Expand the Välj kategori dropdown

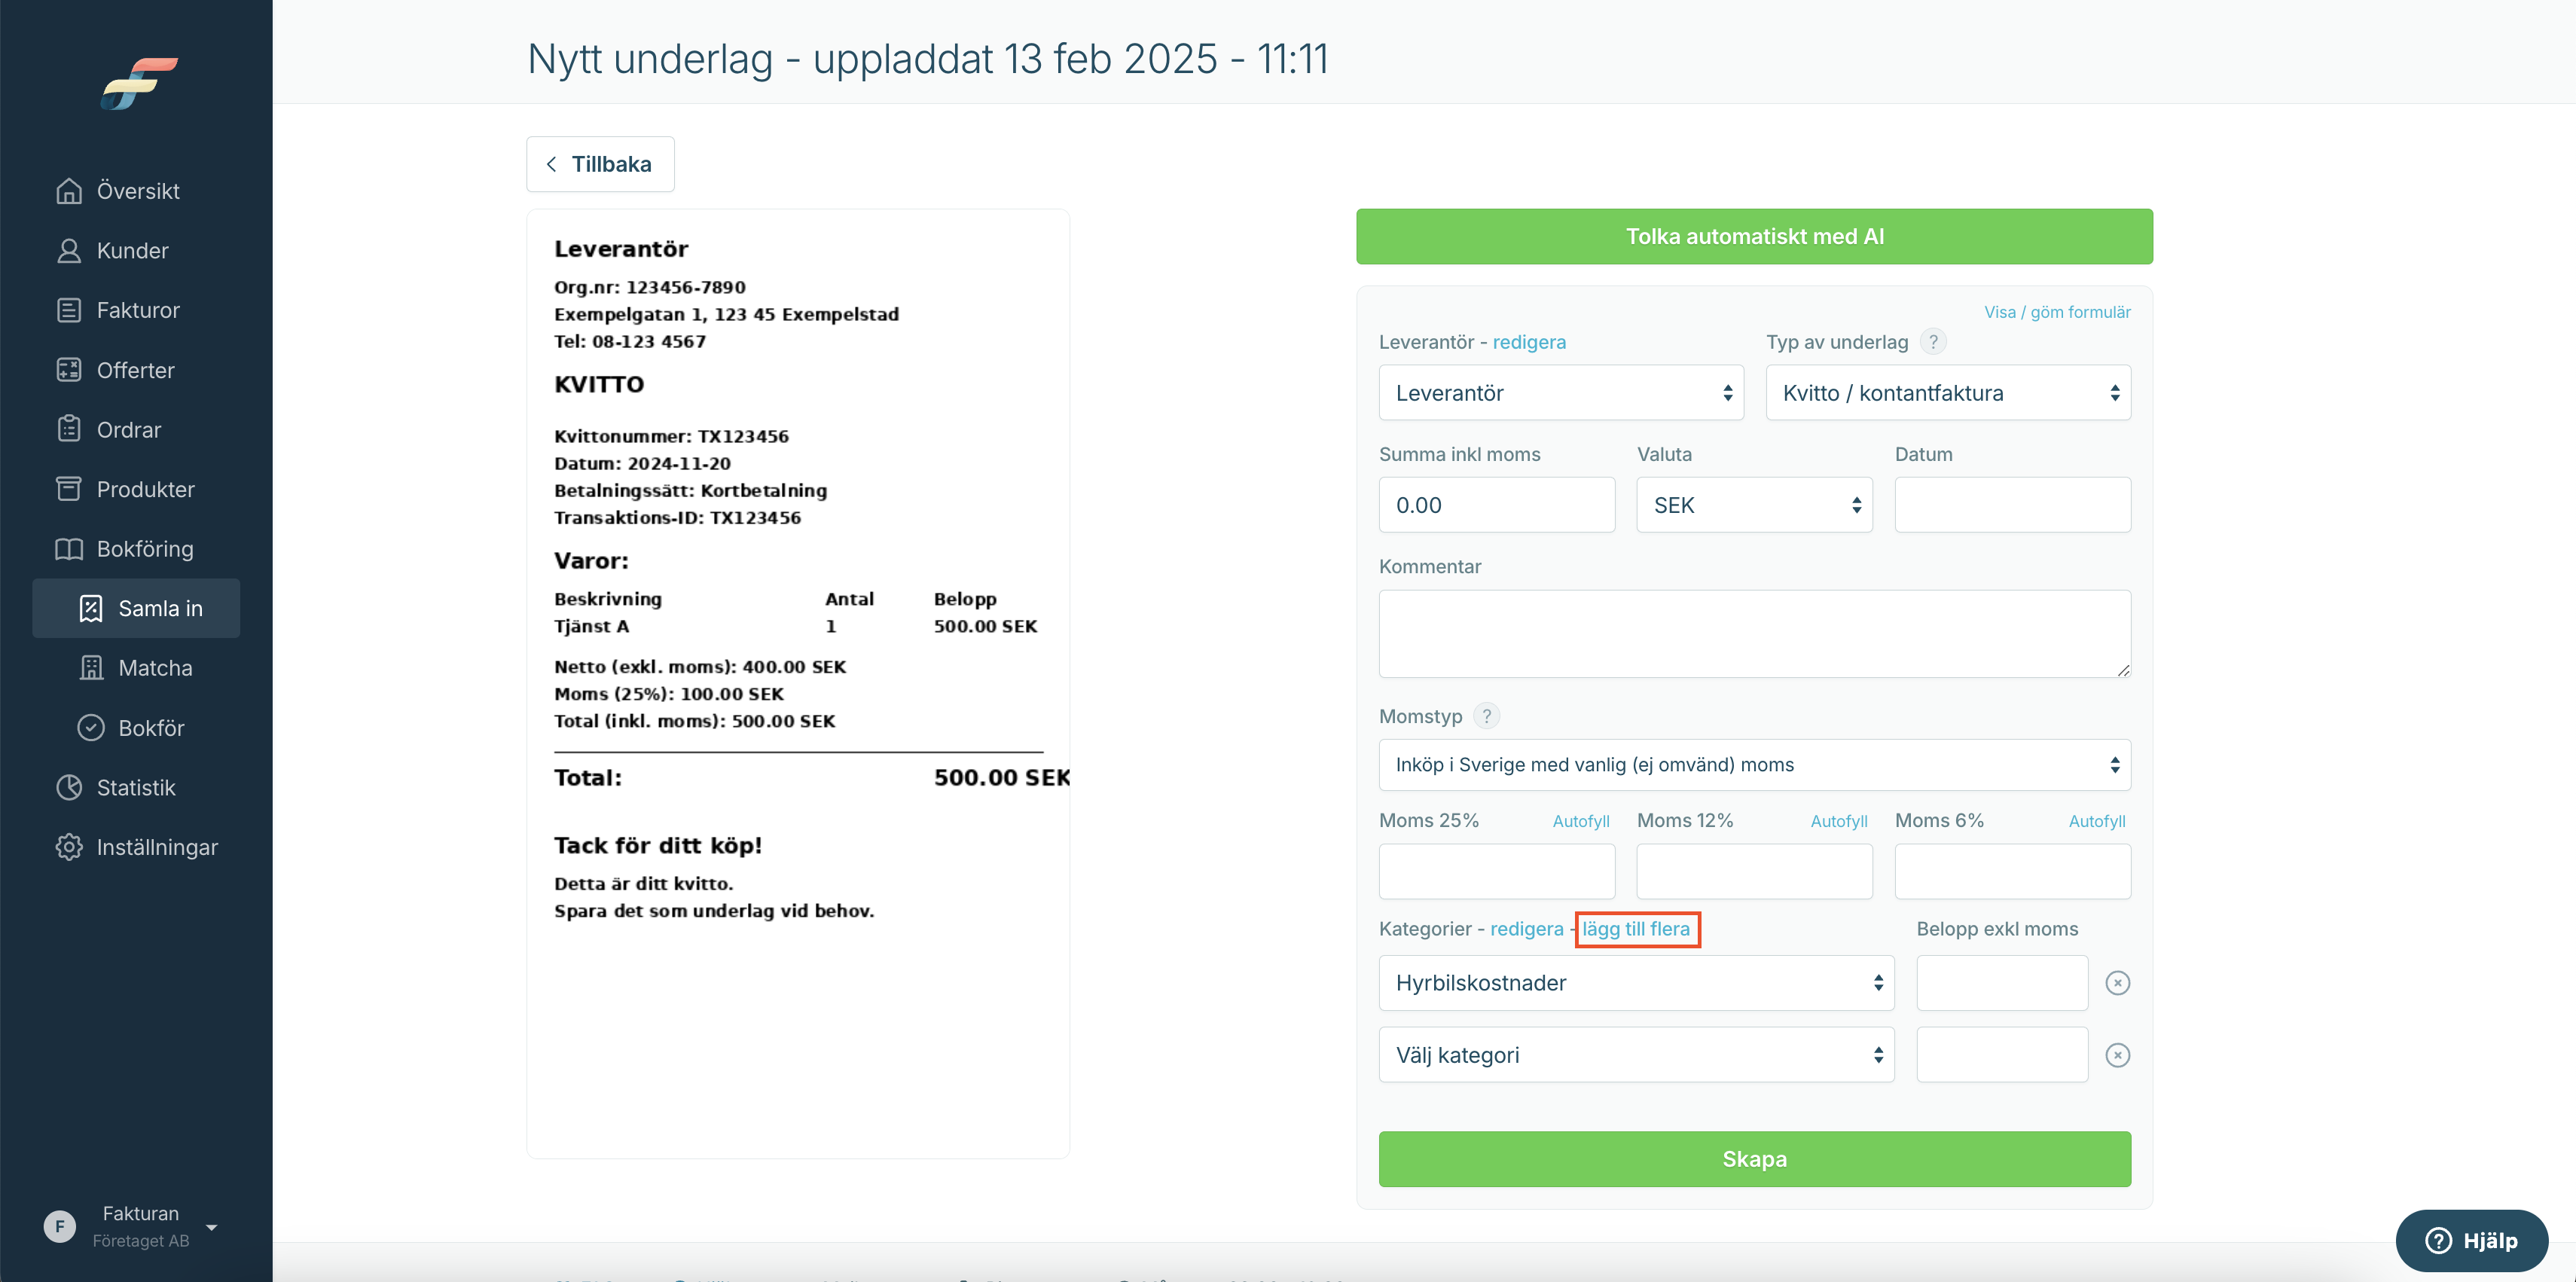(x=1636, y=1055)
